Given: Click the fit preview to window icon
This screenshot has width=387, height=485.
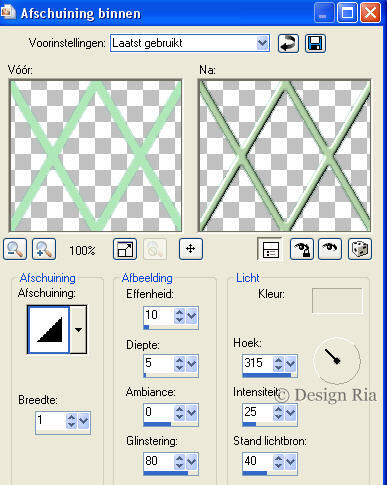Looking at the screenshot, I should (x=125, y=249).
